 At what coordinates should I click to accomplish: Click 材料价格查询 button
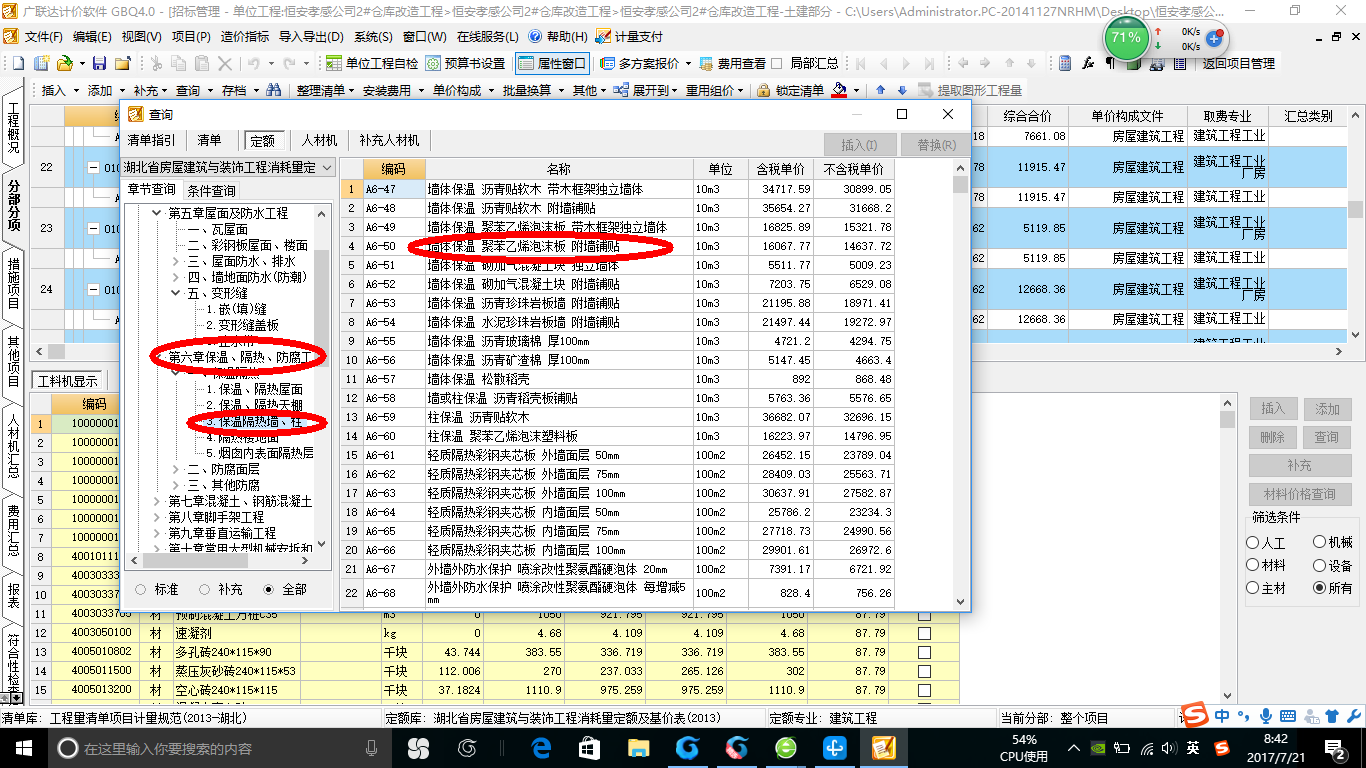click(x=1300, y=494)
